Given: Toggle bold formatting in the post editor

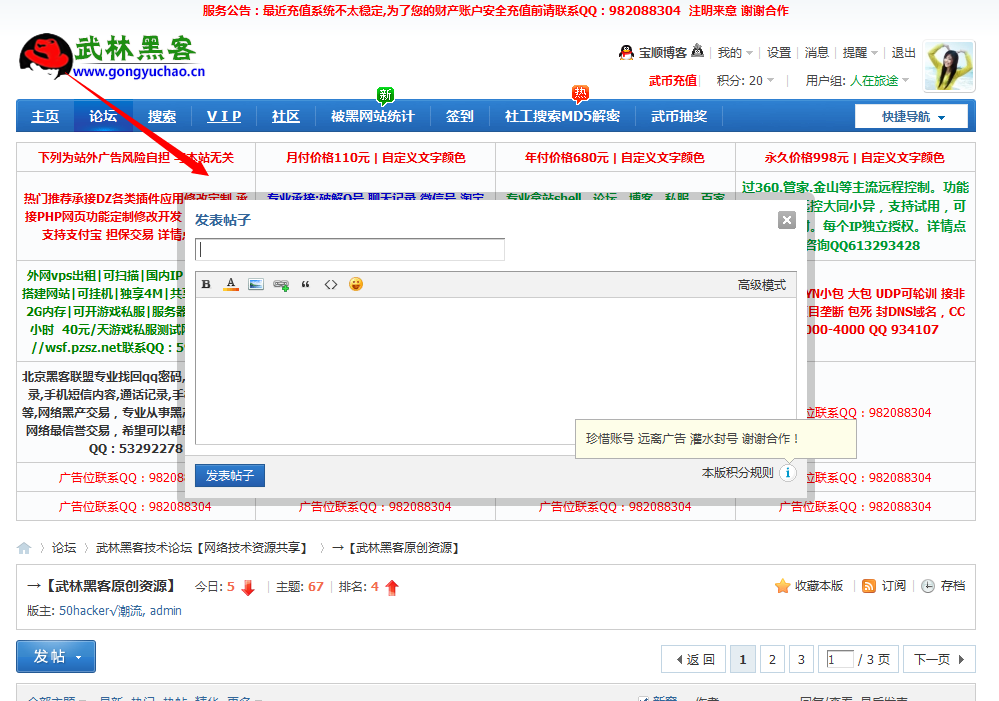Looking at the screenshot, I should tap(205, 284).
